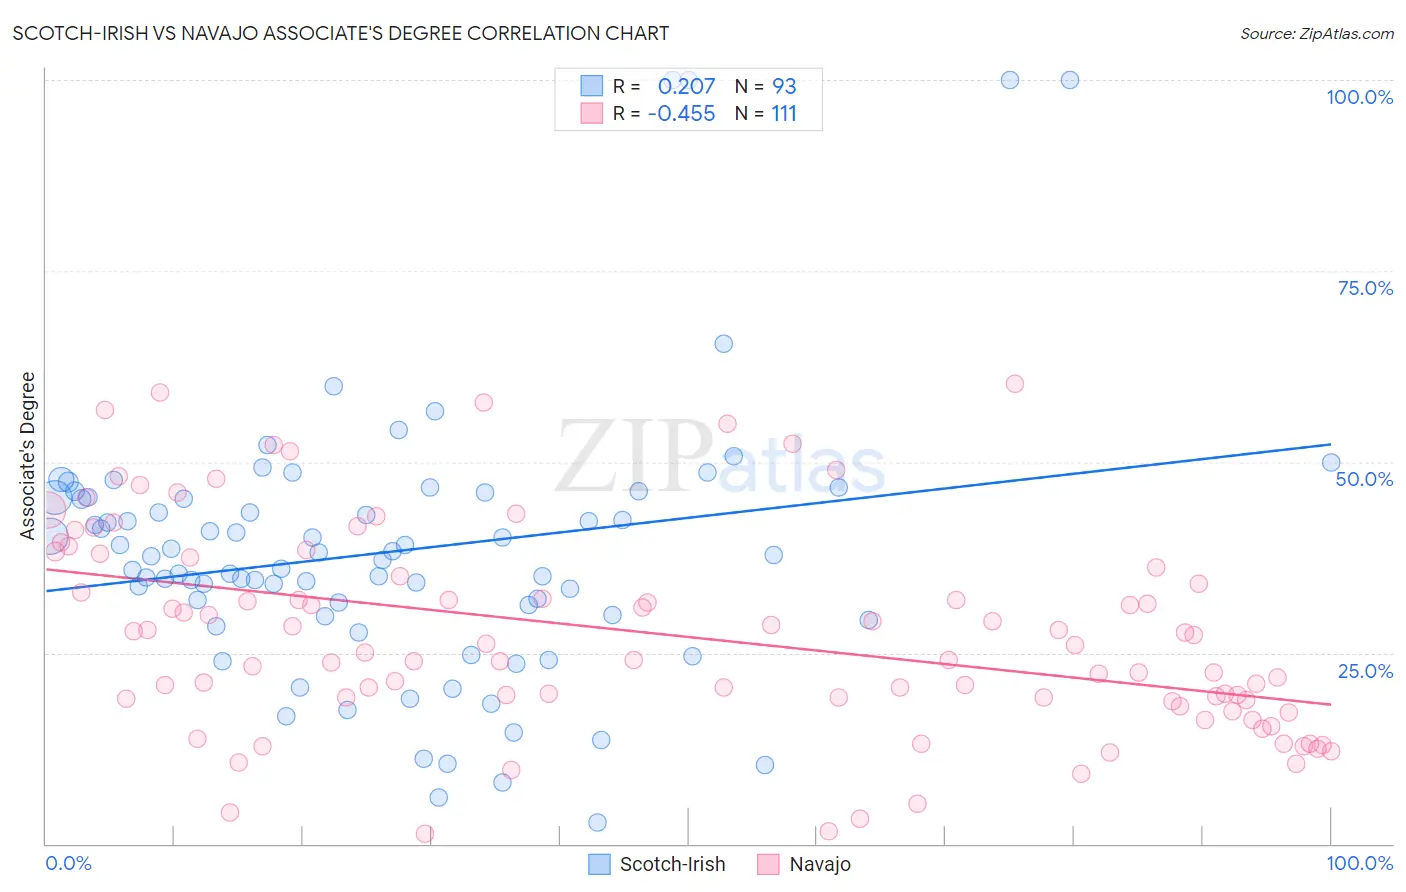Viewport: 1406px width, 892px height.
Task: Click the 100.0% x-axis label at bottom right
Action: (1360, 863)
